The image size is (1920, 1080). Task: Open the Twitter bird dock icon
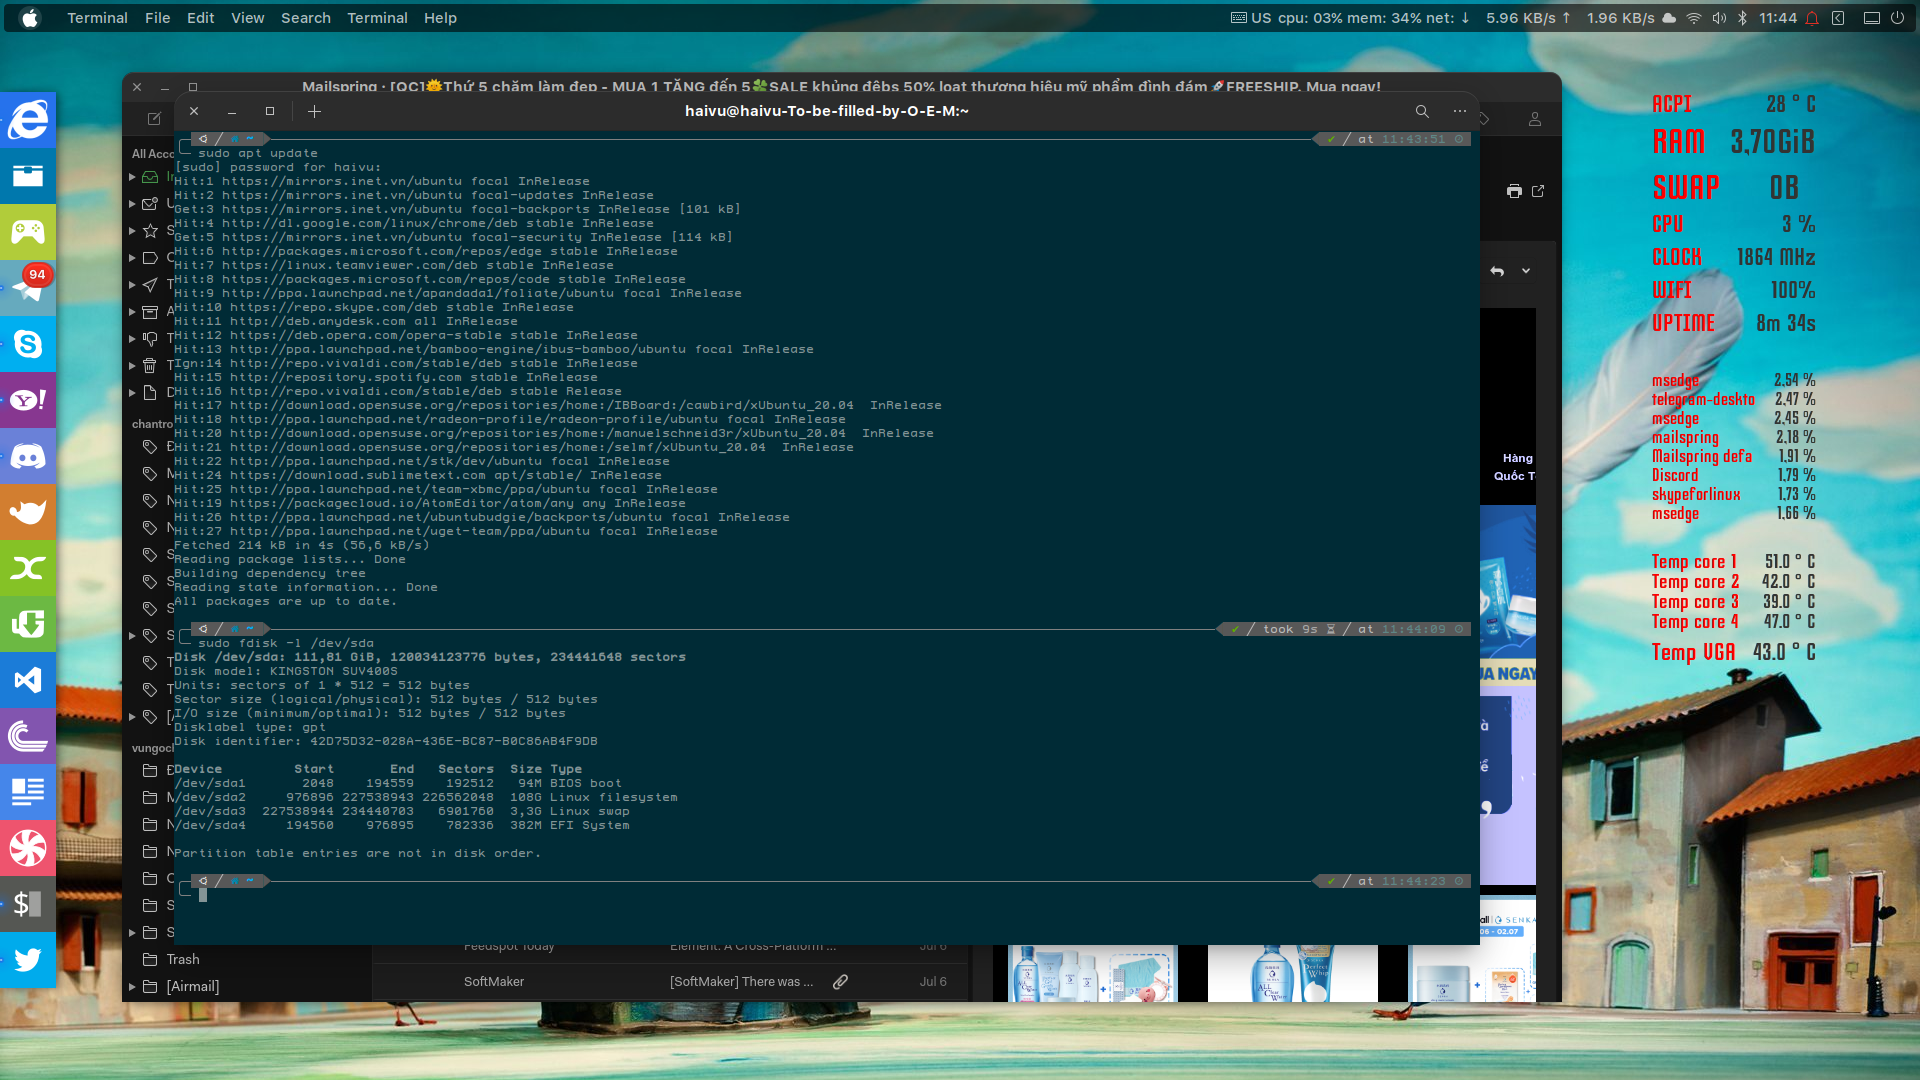point(28,960)
